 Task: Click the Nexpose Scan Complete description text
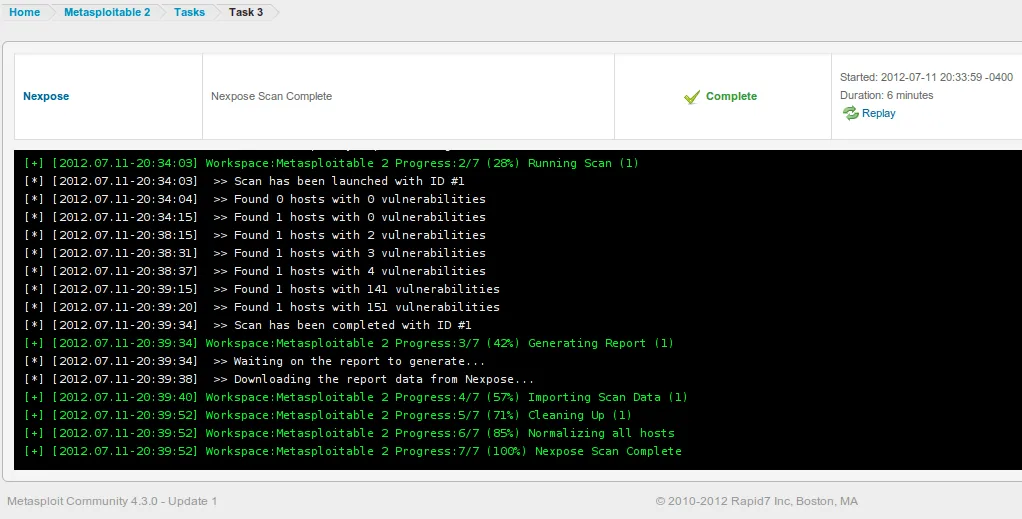271,97
